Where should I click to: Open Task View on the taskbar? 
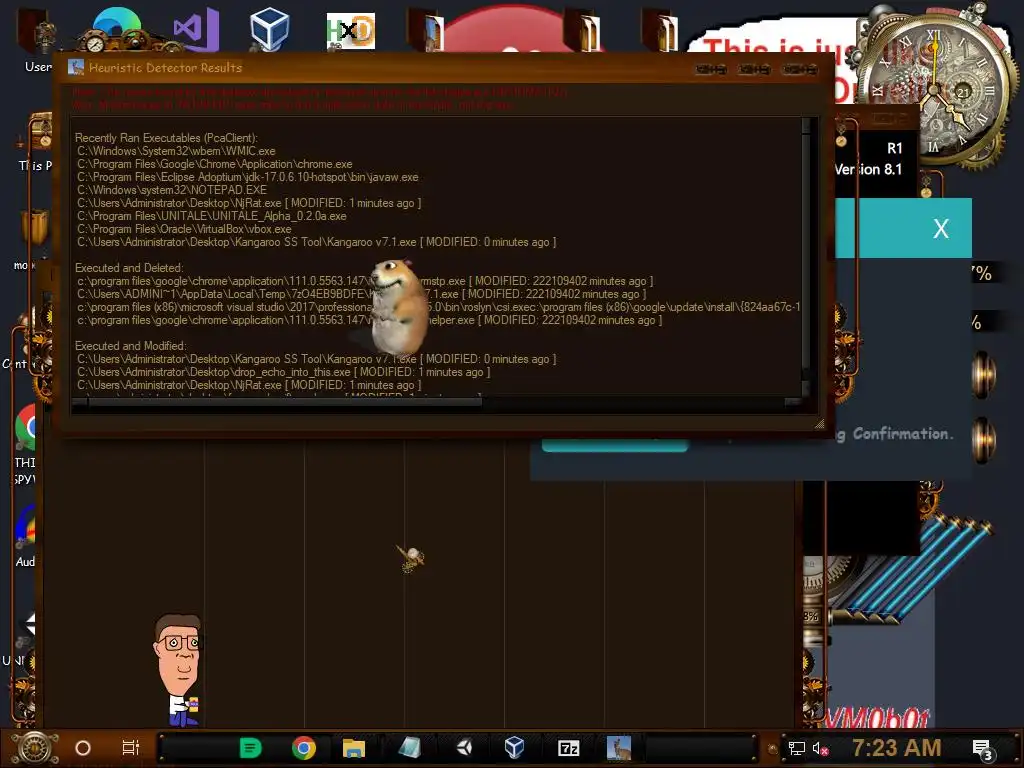coord(131,748)
